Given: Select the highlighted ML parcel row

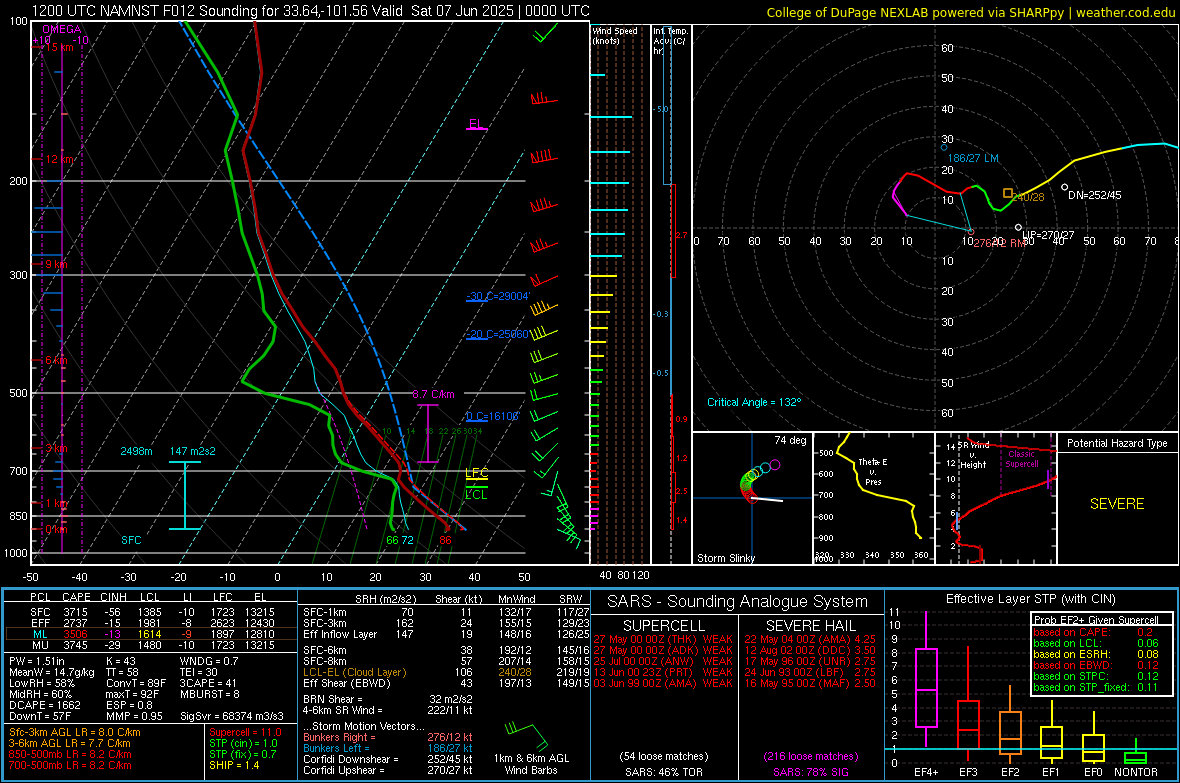Looking at the screenshot, I should pos(150,634).
